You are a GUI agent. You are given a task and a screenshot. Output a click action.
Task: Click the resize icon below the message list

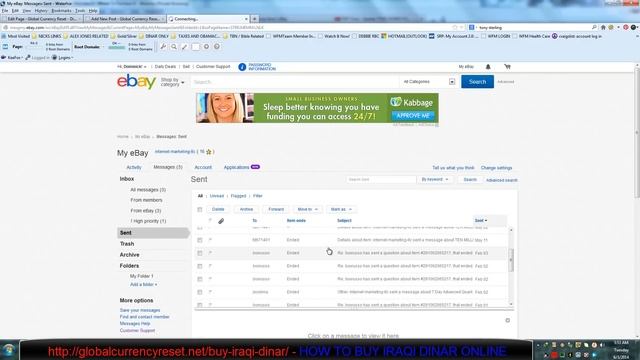pyautogui.click(x=507, y=320)
